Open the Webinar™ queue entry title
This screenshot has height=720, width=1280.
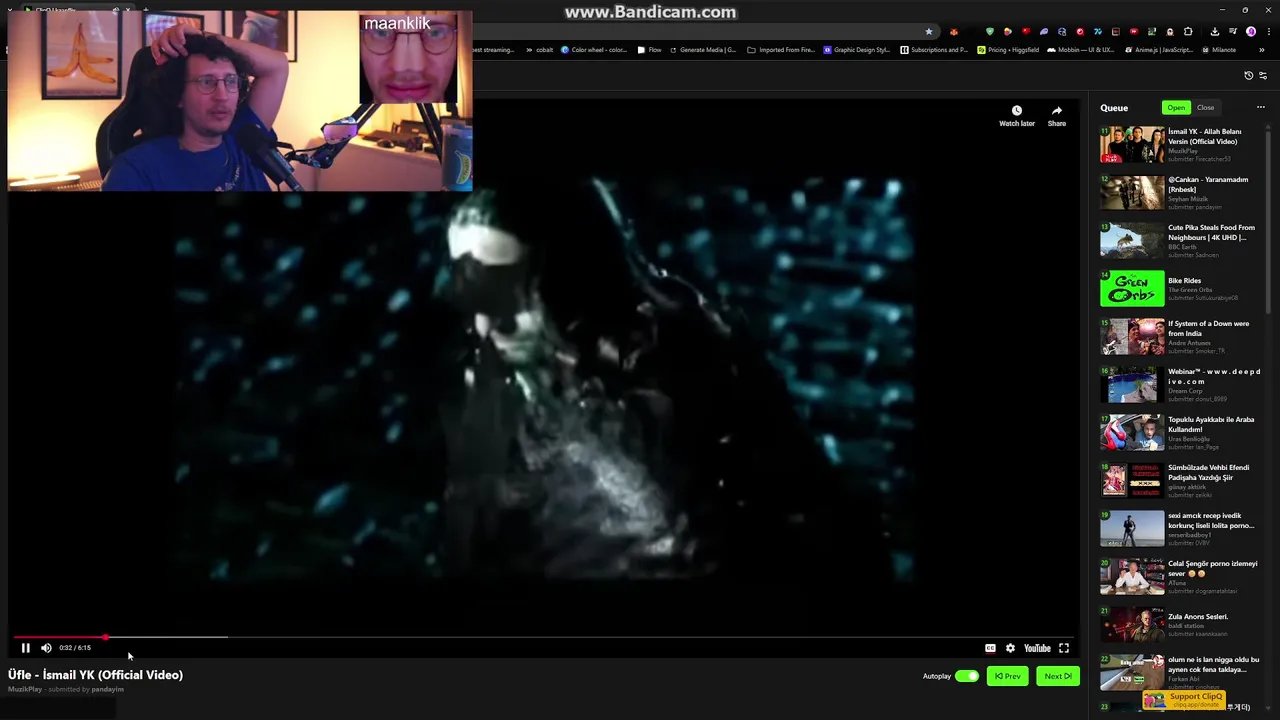pyautogui.click(x=1214, y=376)
